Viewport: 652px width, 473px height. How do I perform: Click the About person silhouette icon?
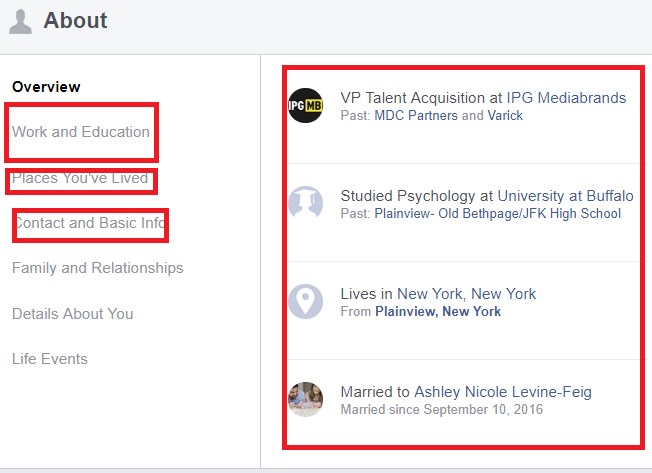click(x=21, y=20)
